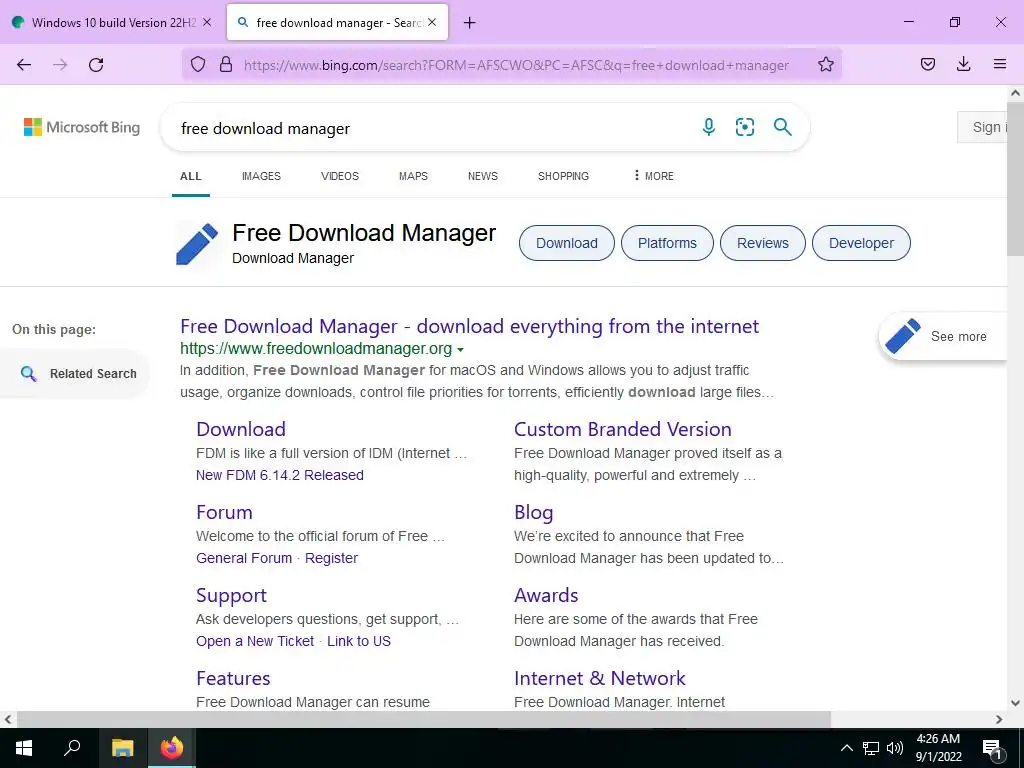This screenshot has height=768, width=1024.
Task: Select the Firefox taskbar icon
Action: [x=172, y=748]
